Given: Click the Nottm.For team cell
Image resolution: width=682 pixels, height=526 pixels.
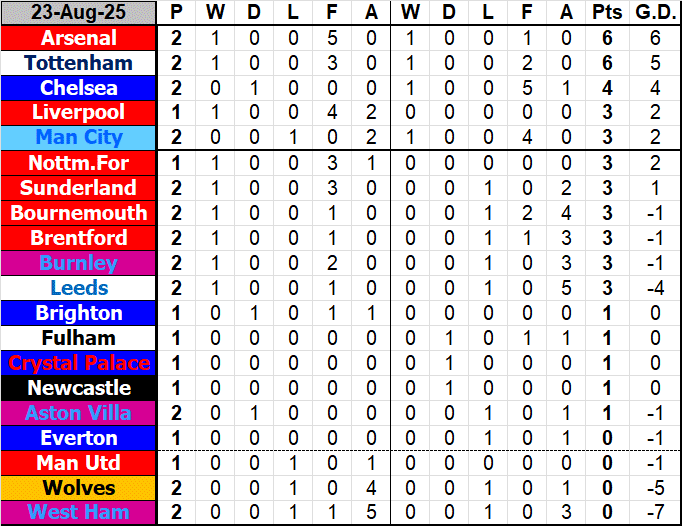Looking at the screenshot, I should [x=79, y=163].
